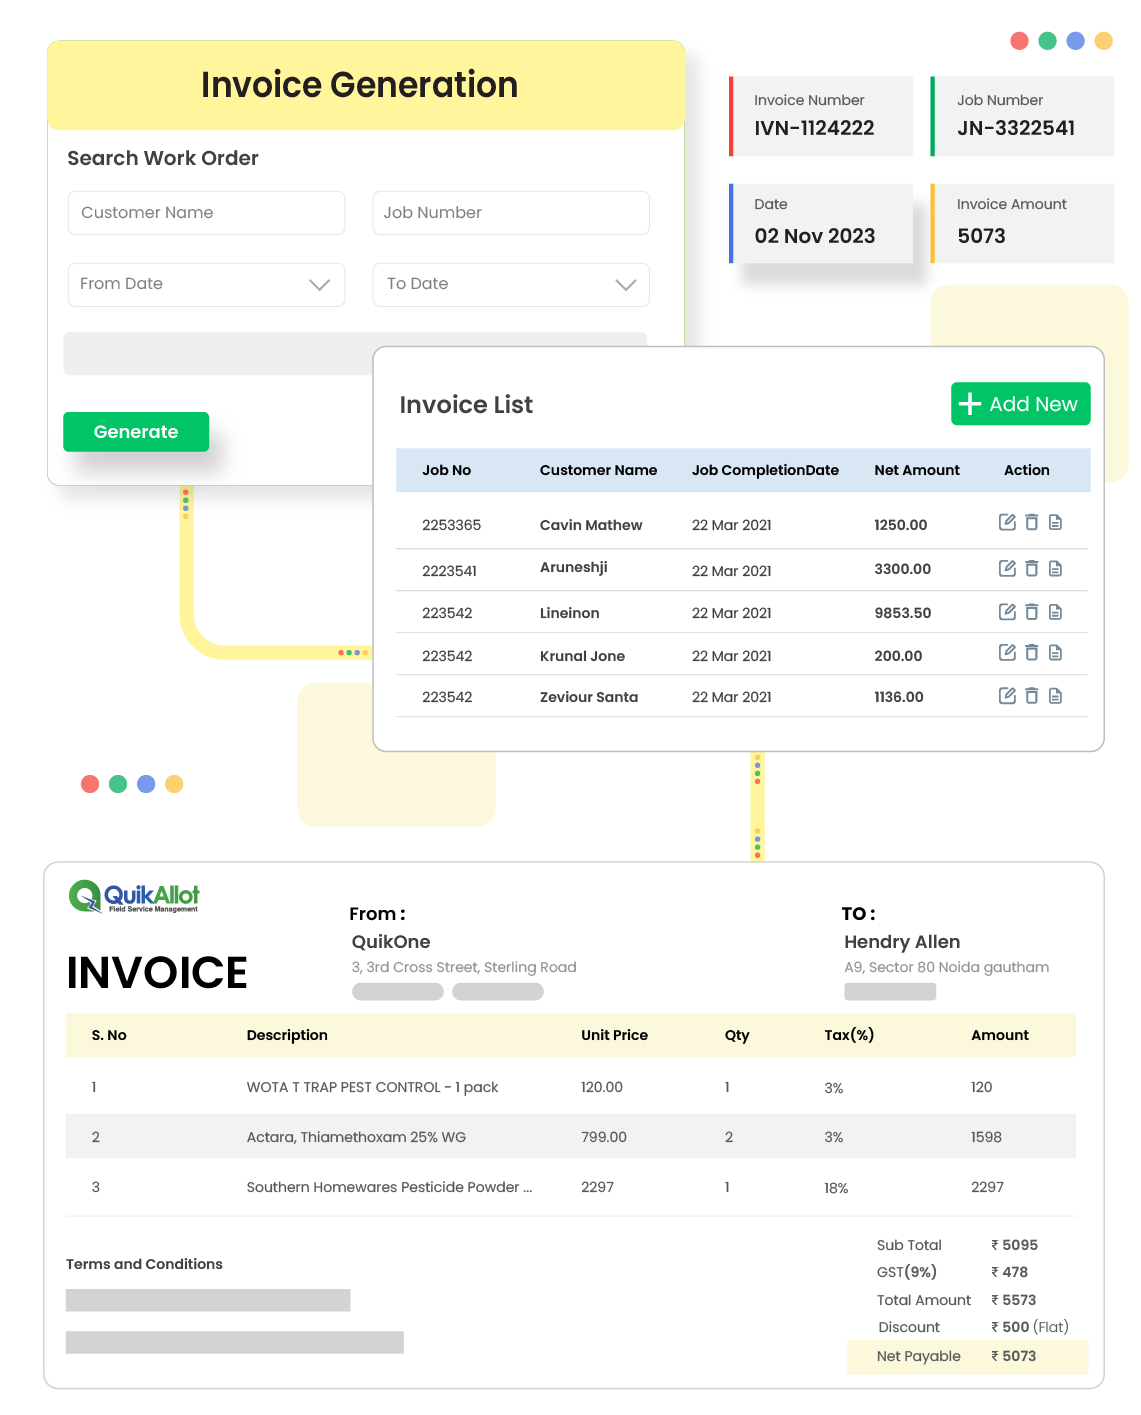Delete the Lineinon invoice
The width and height of the screenshot is (1141, 1415).
point(1031,610)
